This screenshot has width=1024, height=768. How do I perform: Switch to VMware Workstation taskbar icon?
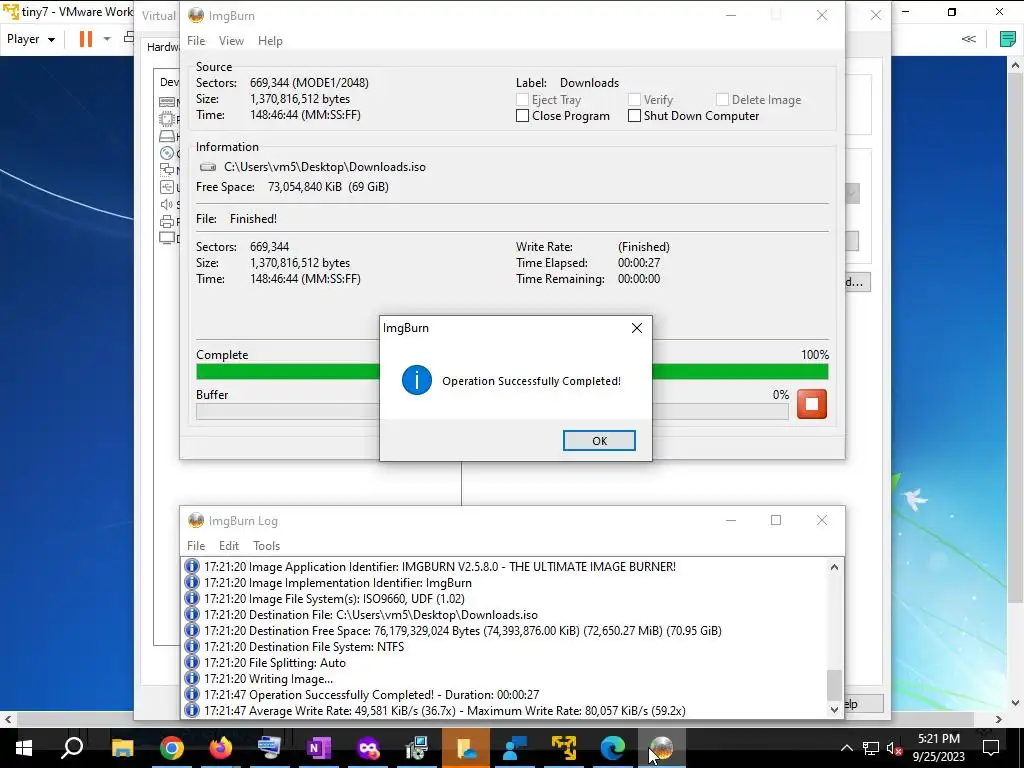564,748
